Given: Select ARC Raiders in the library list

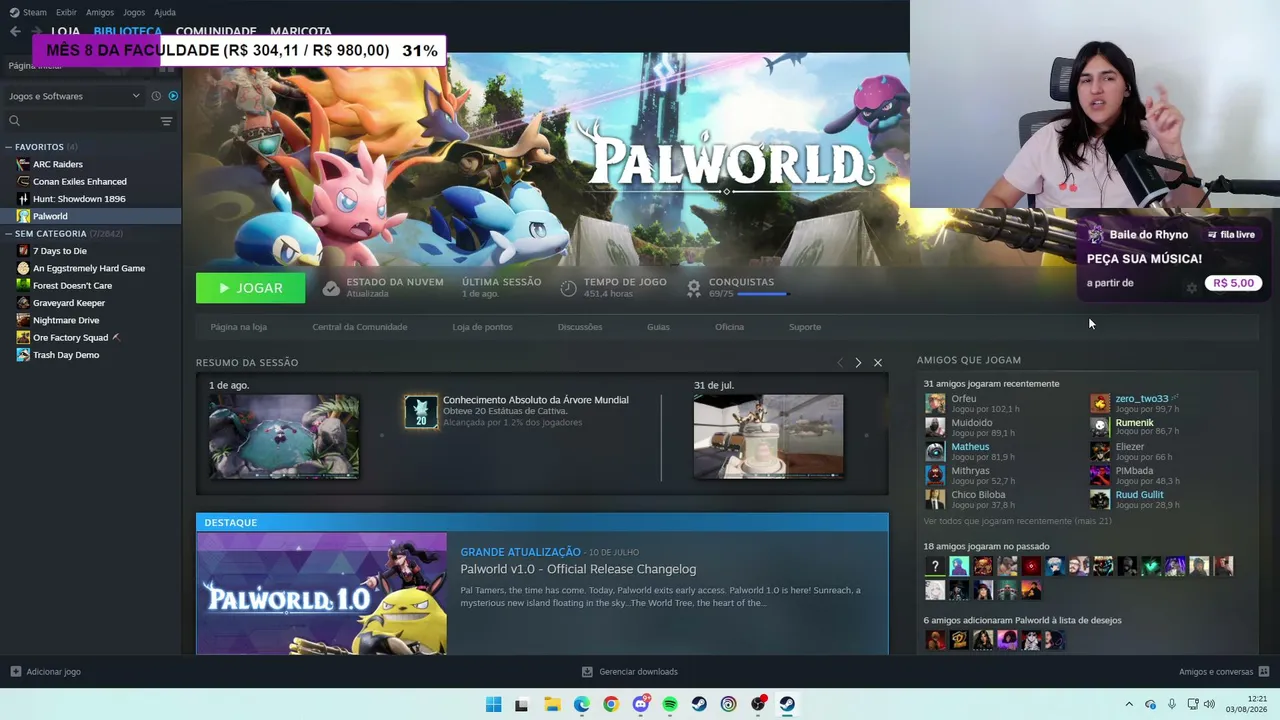Looking at the screenshot, I should pyautogui.click(x=58, y=164).
